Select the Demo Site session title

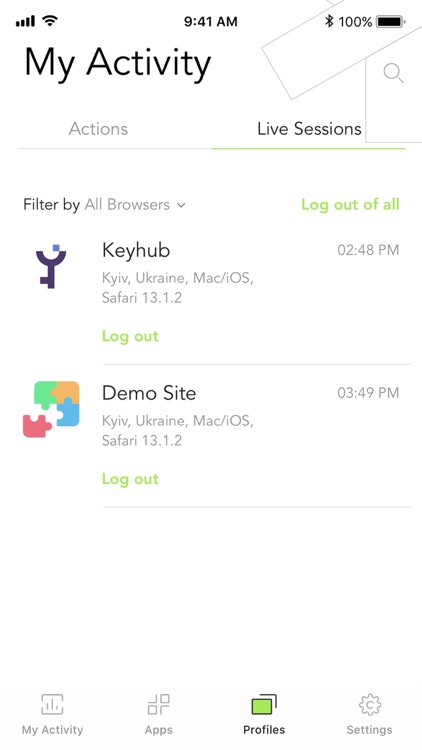(149, 393)
